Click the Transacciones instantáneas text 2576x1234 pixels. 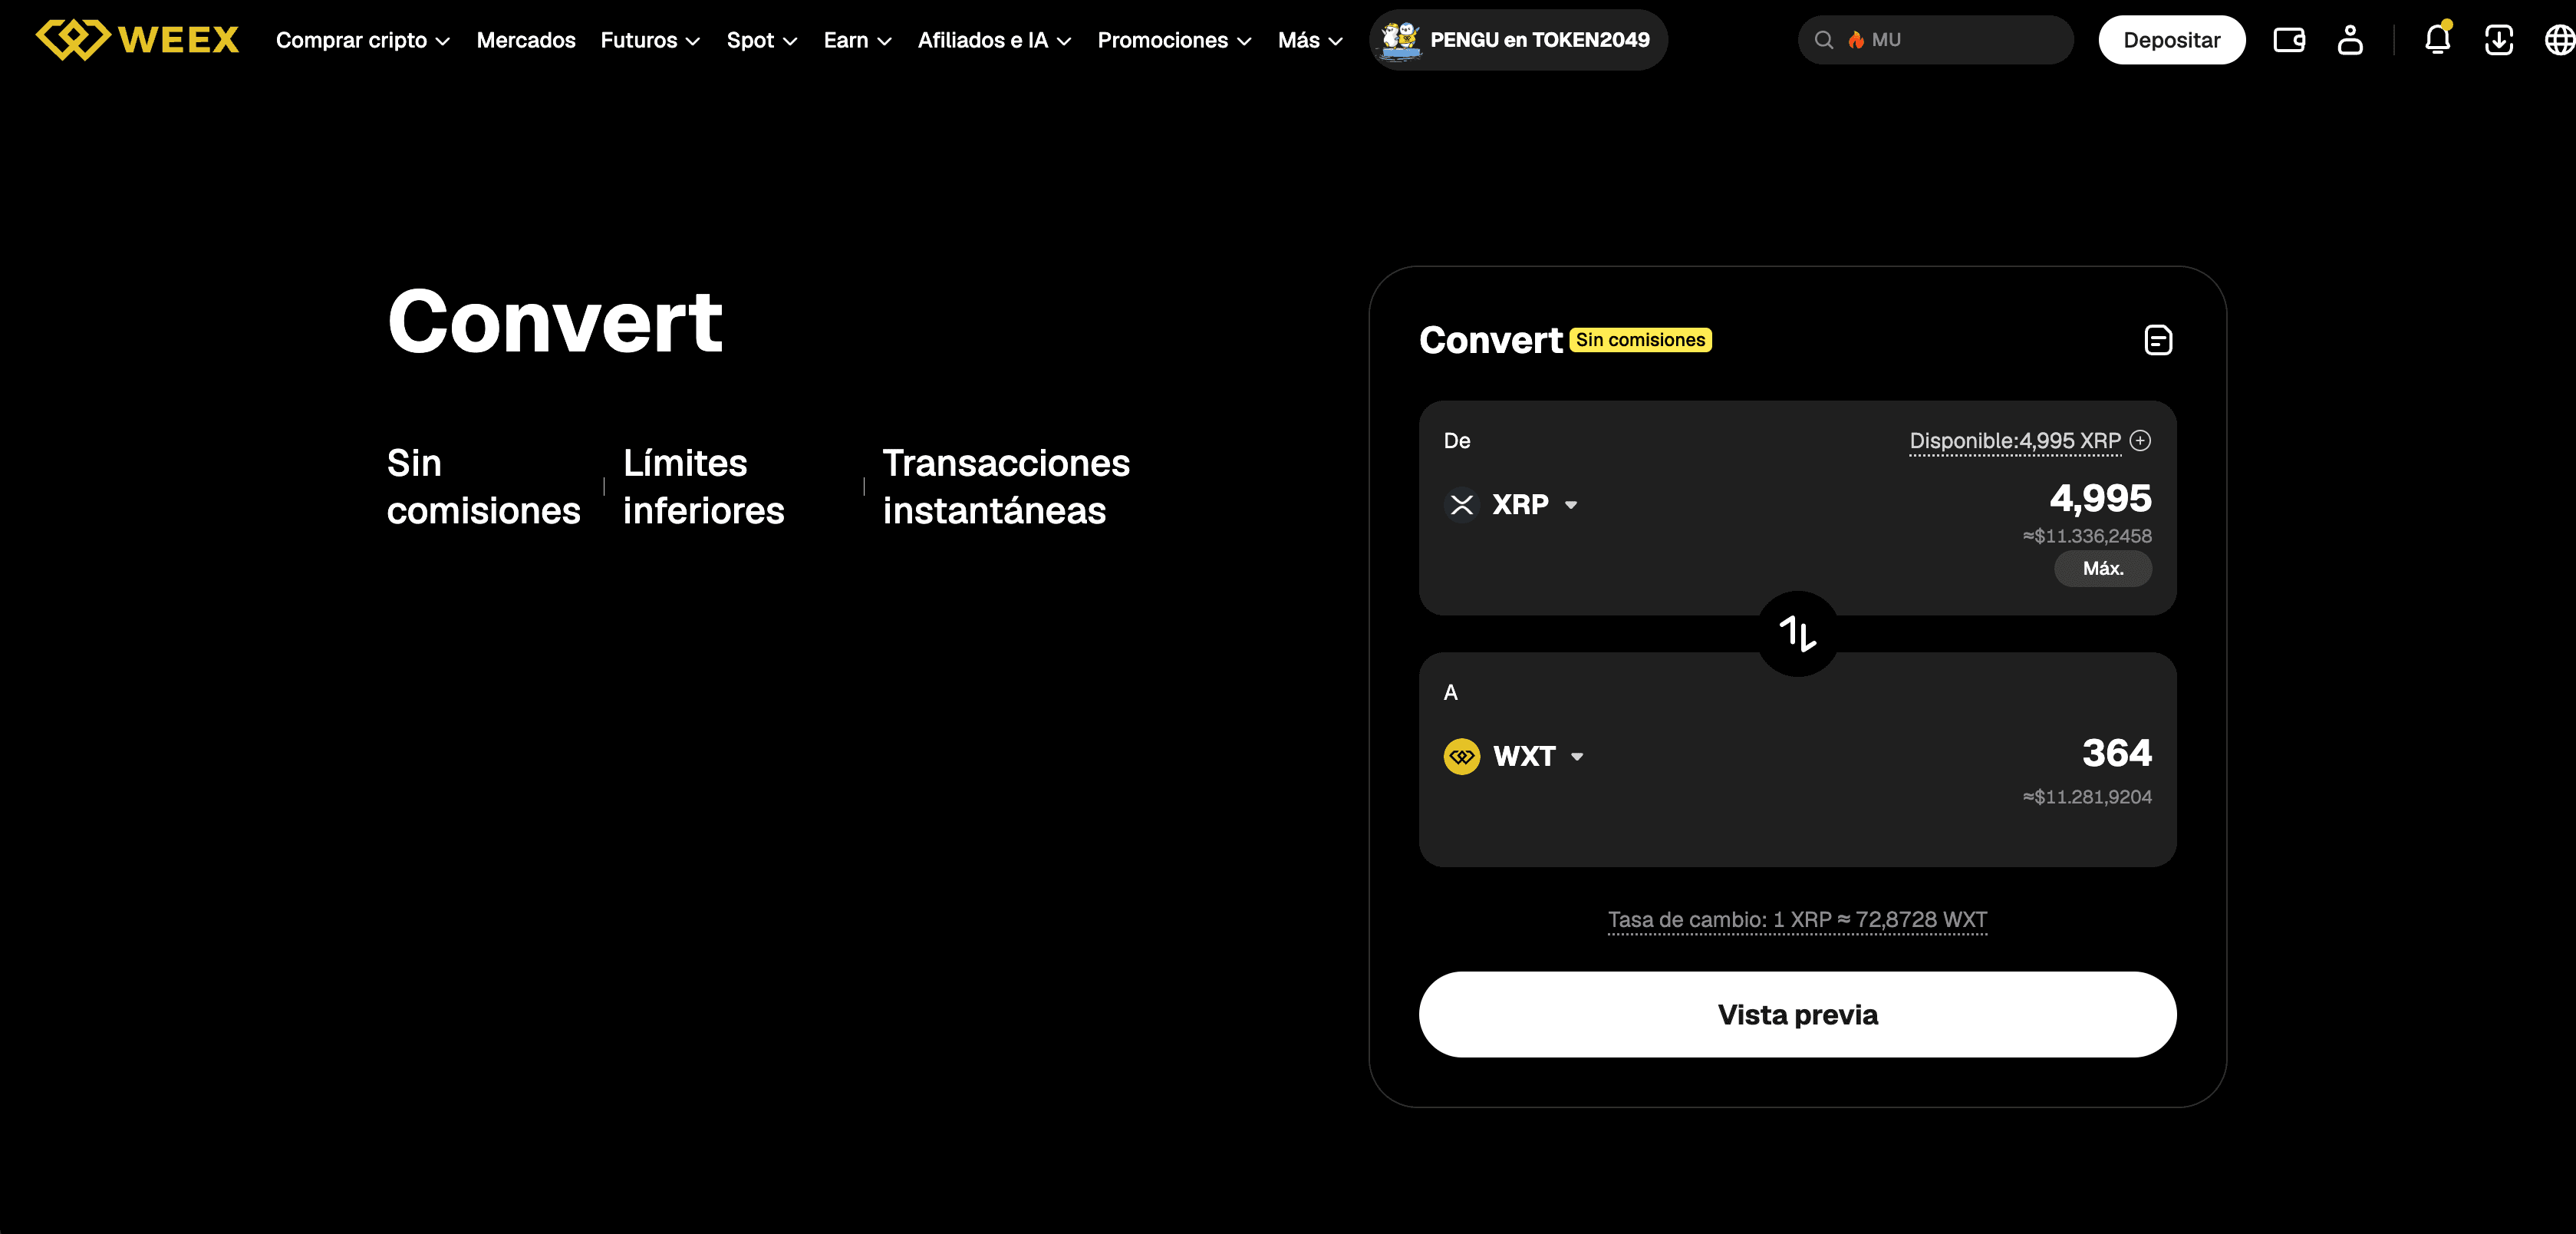click(x=1006, y=487)
